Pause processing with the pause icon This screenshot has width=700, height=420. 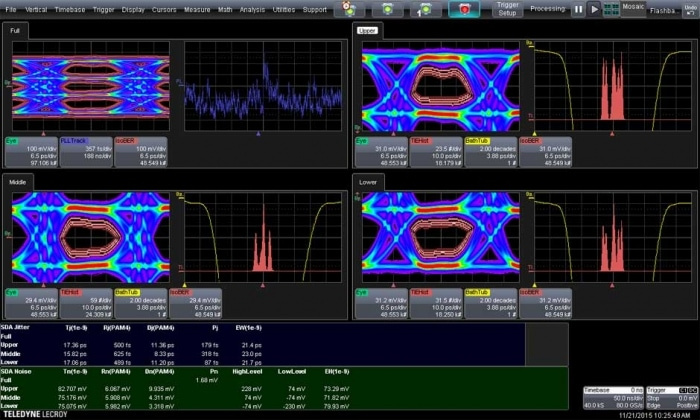coord(578,9)
